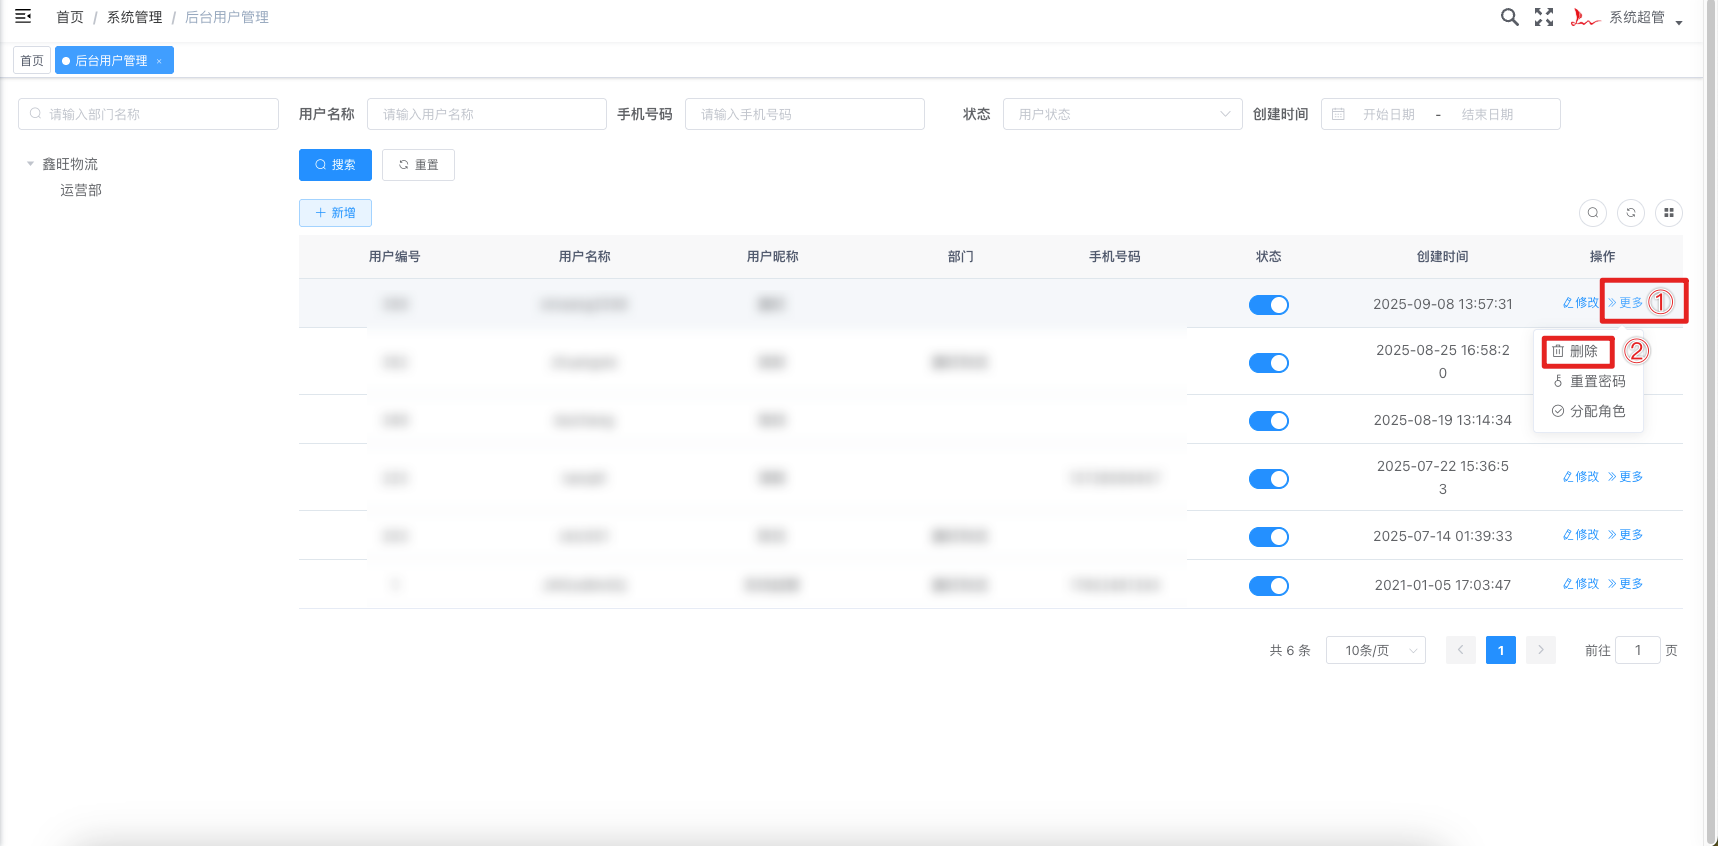Click the date 2021-01-05 17:03:47
This screenshot has width=1718, height=846.
pyautogui.click(x=1443, y=585)
